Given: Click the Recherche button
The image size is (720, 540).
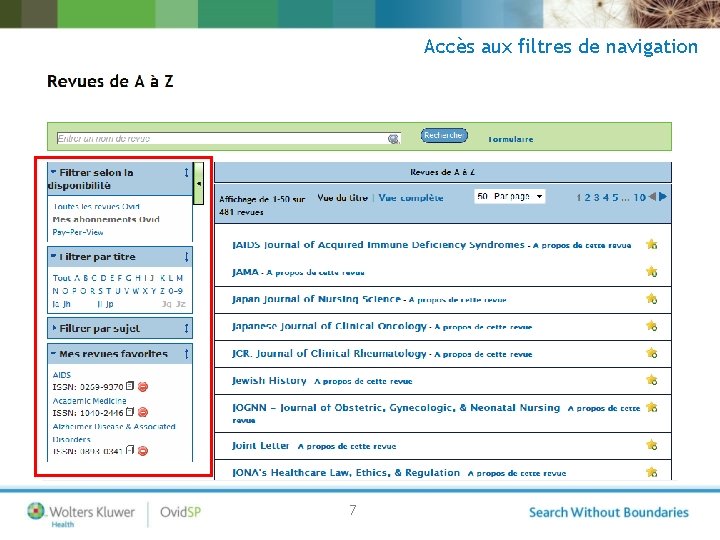Looking at the screenshot, I should pos(444,135).
